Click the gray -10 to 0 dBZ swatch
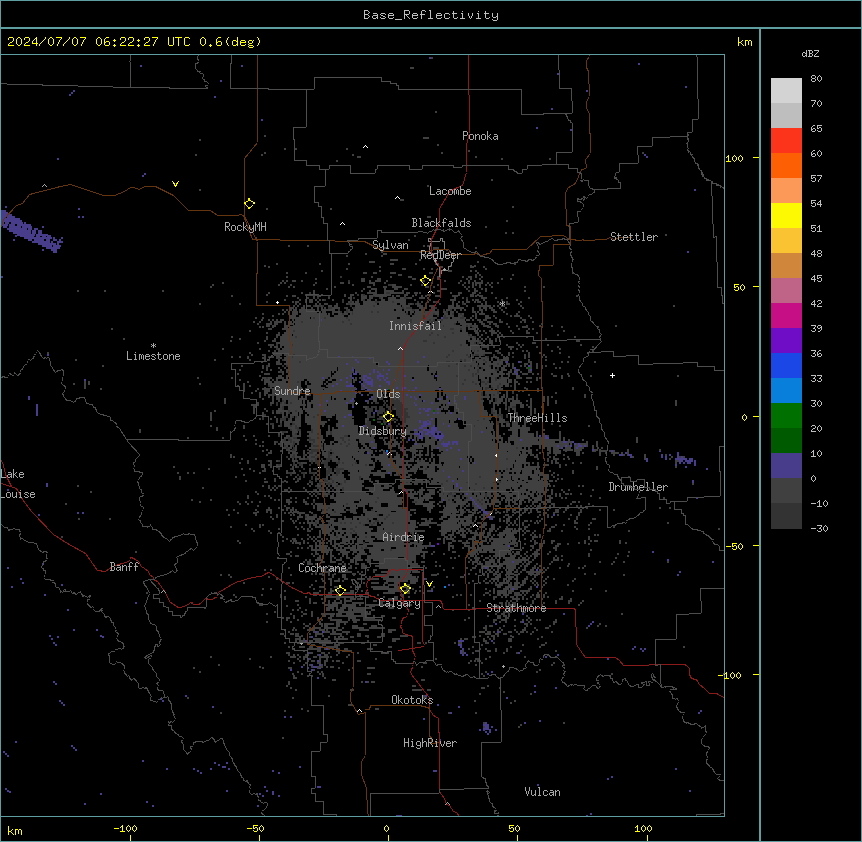Viewport: 862px width, 842px height. [x=786, y=491]
